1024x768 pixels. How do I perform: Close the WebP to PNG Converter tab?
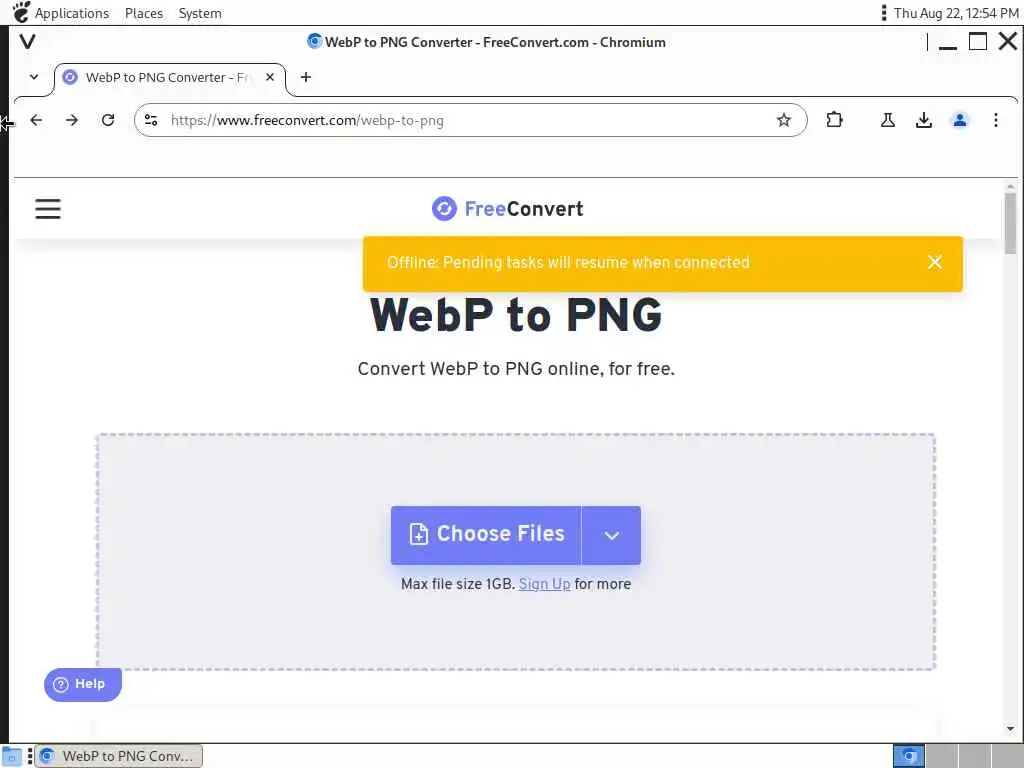(x=270, y=77)
